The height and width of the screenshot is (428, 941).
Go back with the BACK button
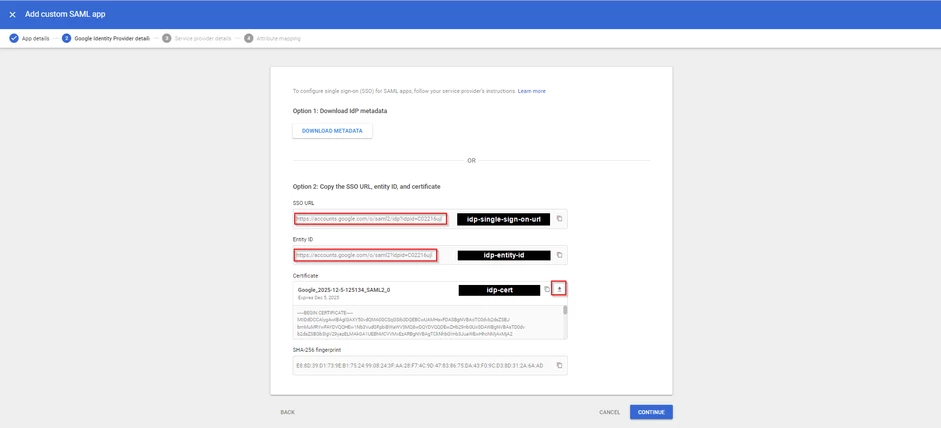(287, 412)
